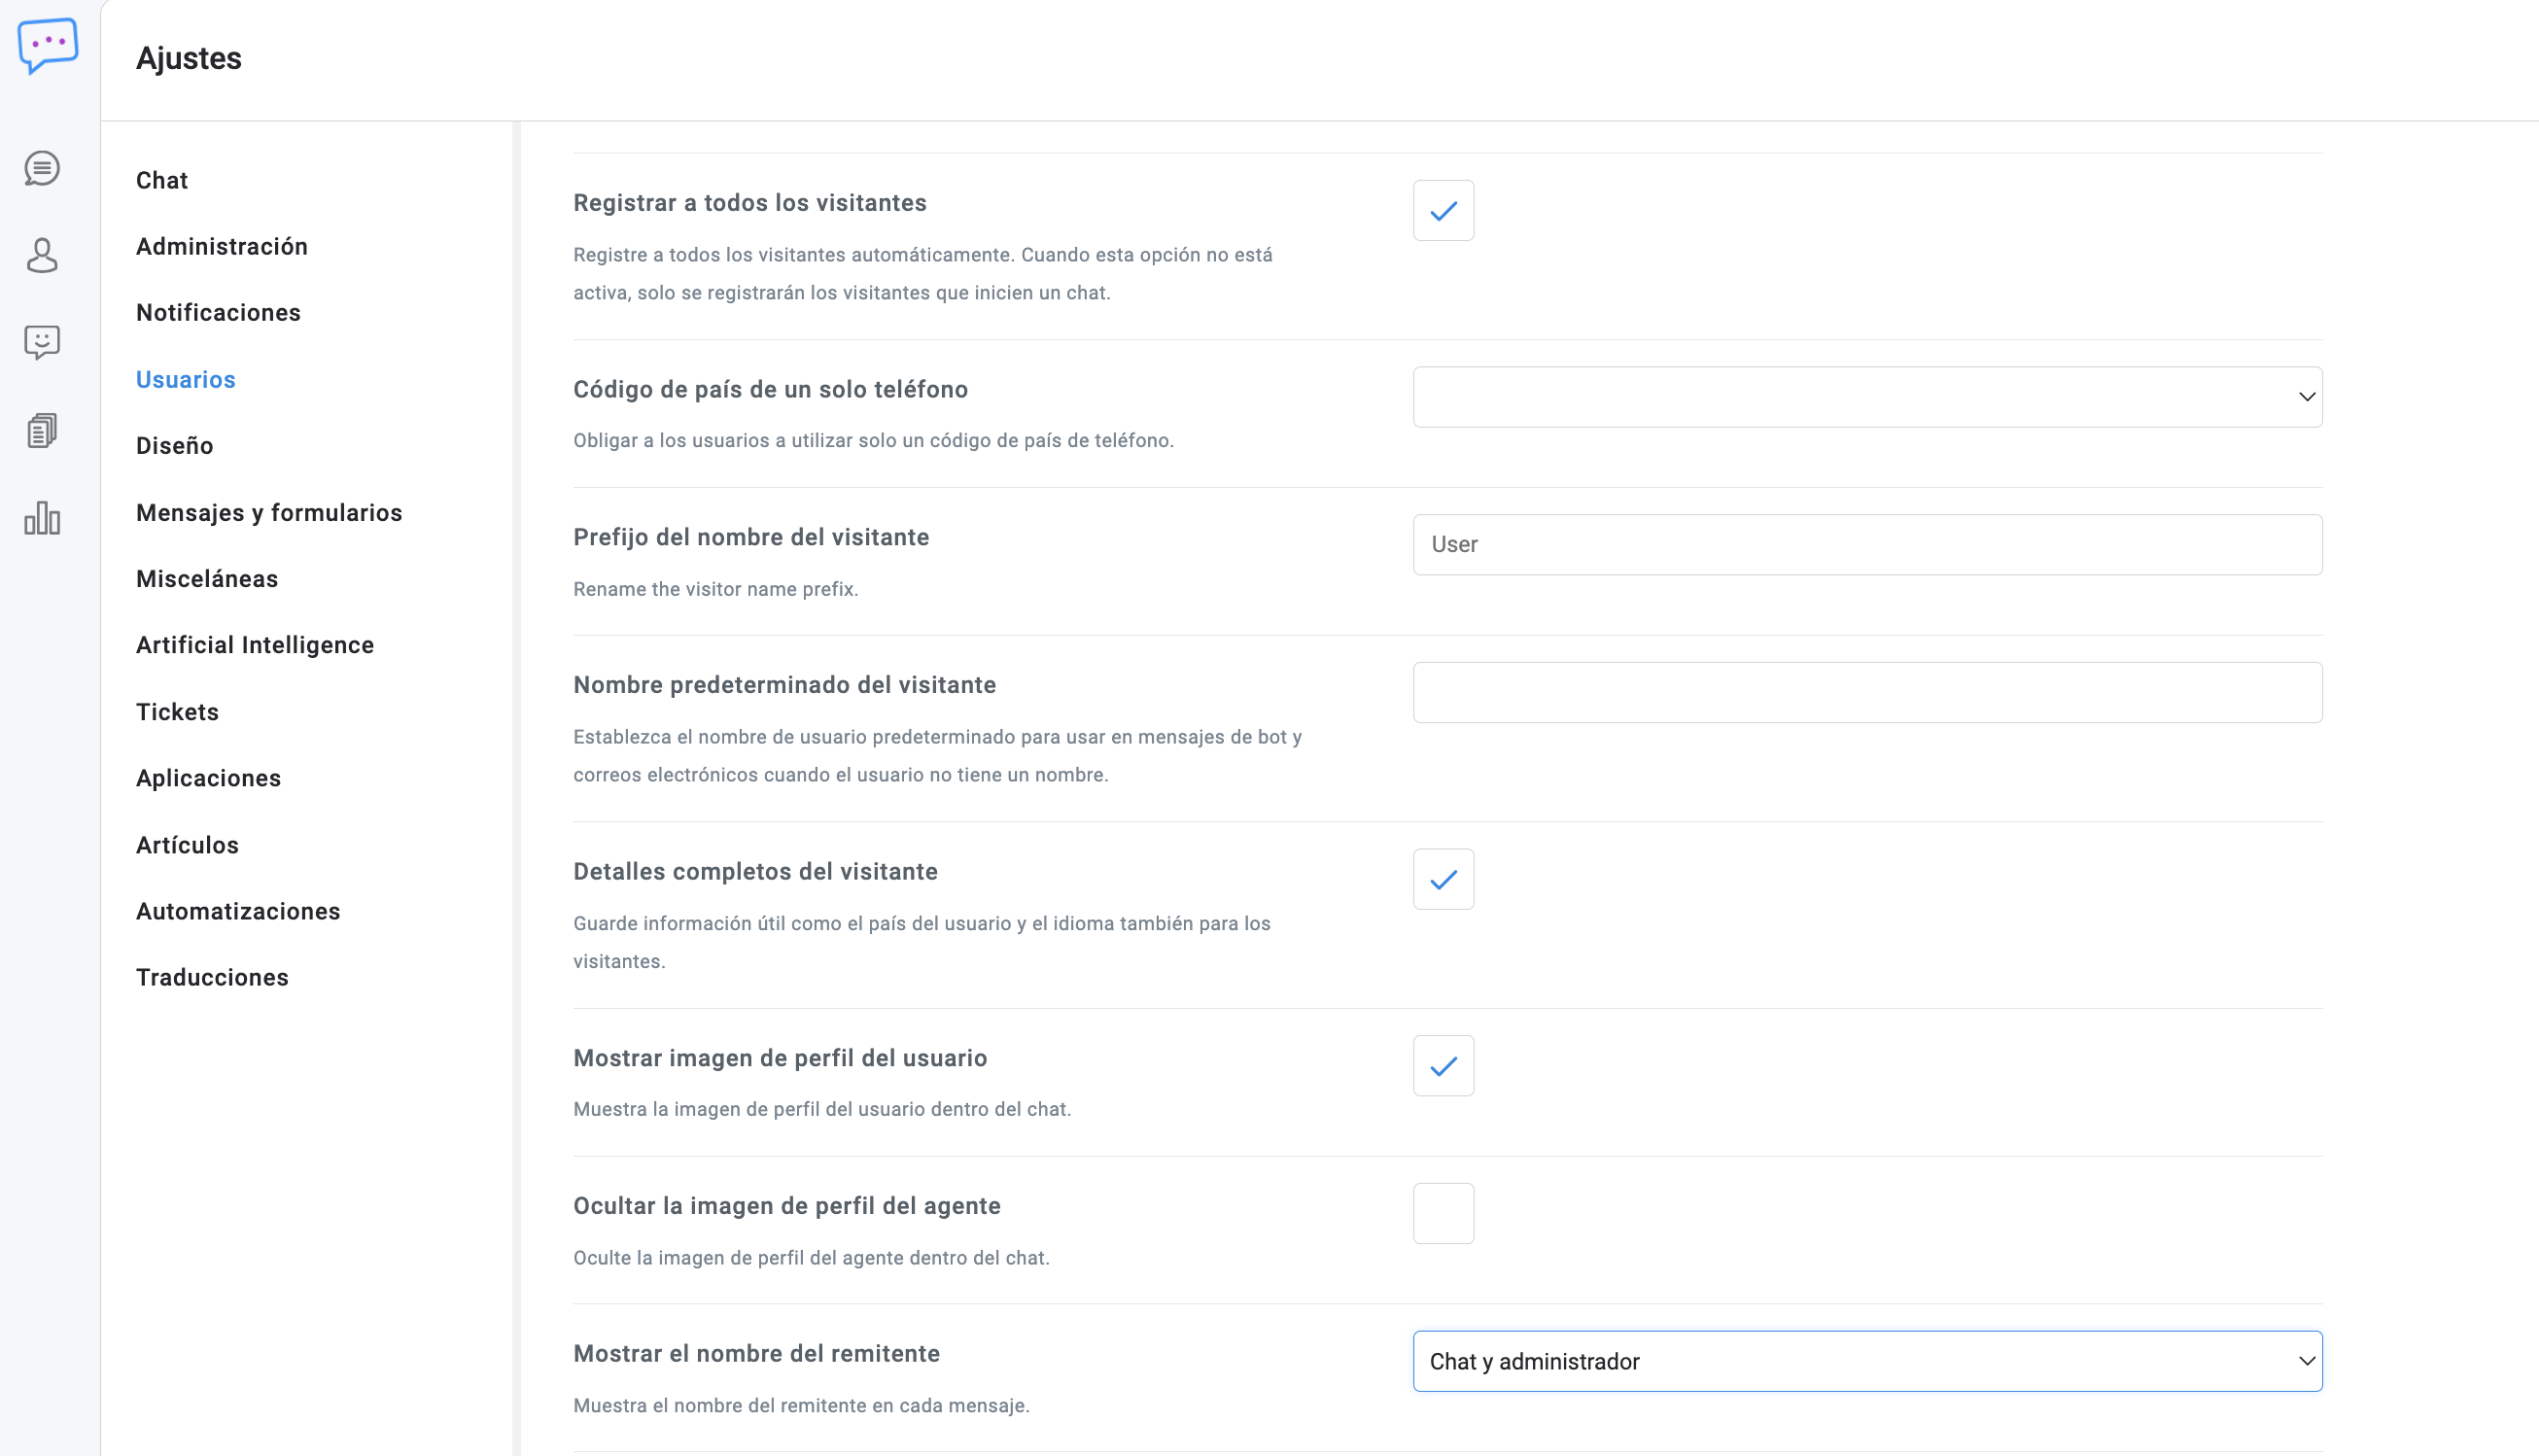Enable Ocultar la imagen de perfil del agente

click(x=1442, y=1213)
